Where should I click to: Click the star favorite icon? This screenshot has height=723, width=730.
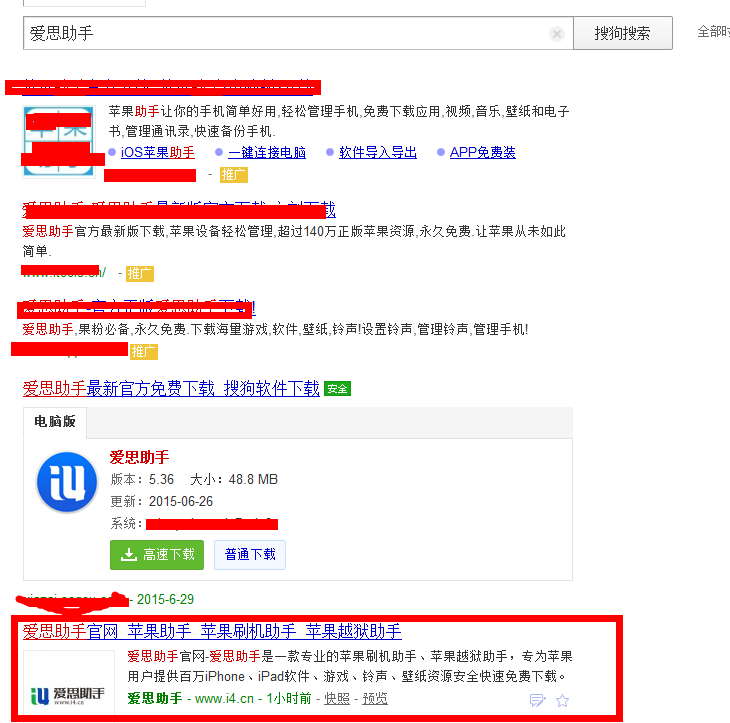click(x=562, y=700)
